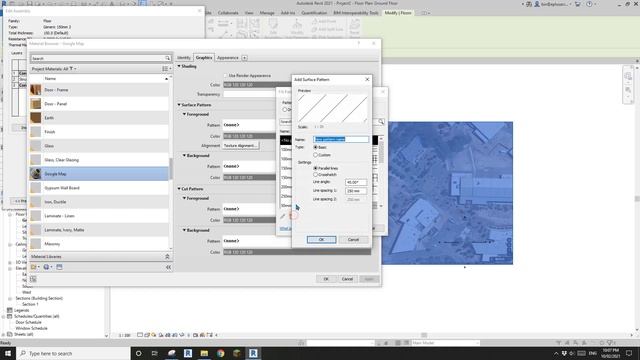The width and height of the screenshot is (640, 360).
Task: Click the Windows Start button
Action: point(8,353)
